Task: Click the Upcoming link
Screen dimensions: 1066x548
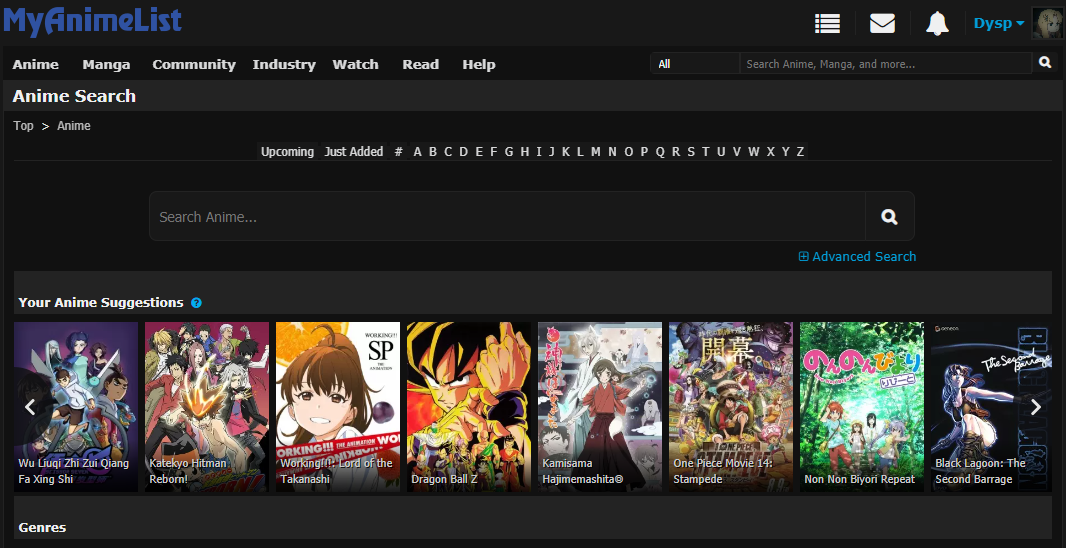Action: tap(287, 152)
